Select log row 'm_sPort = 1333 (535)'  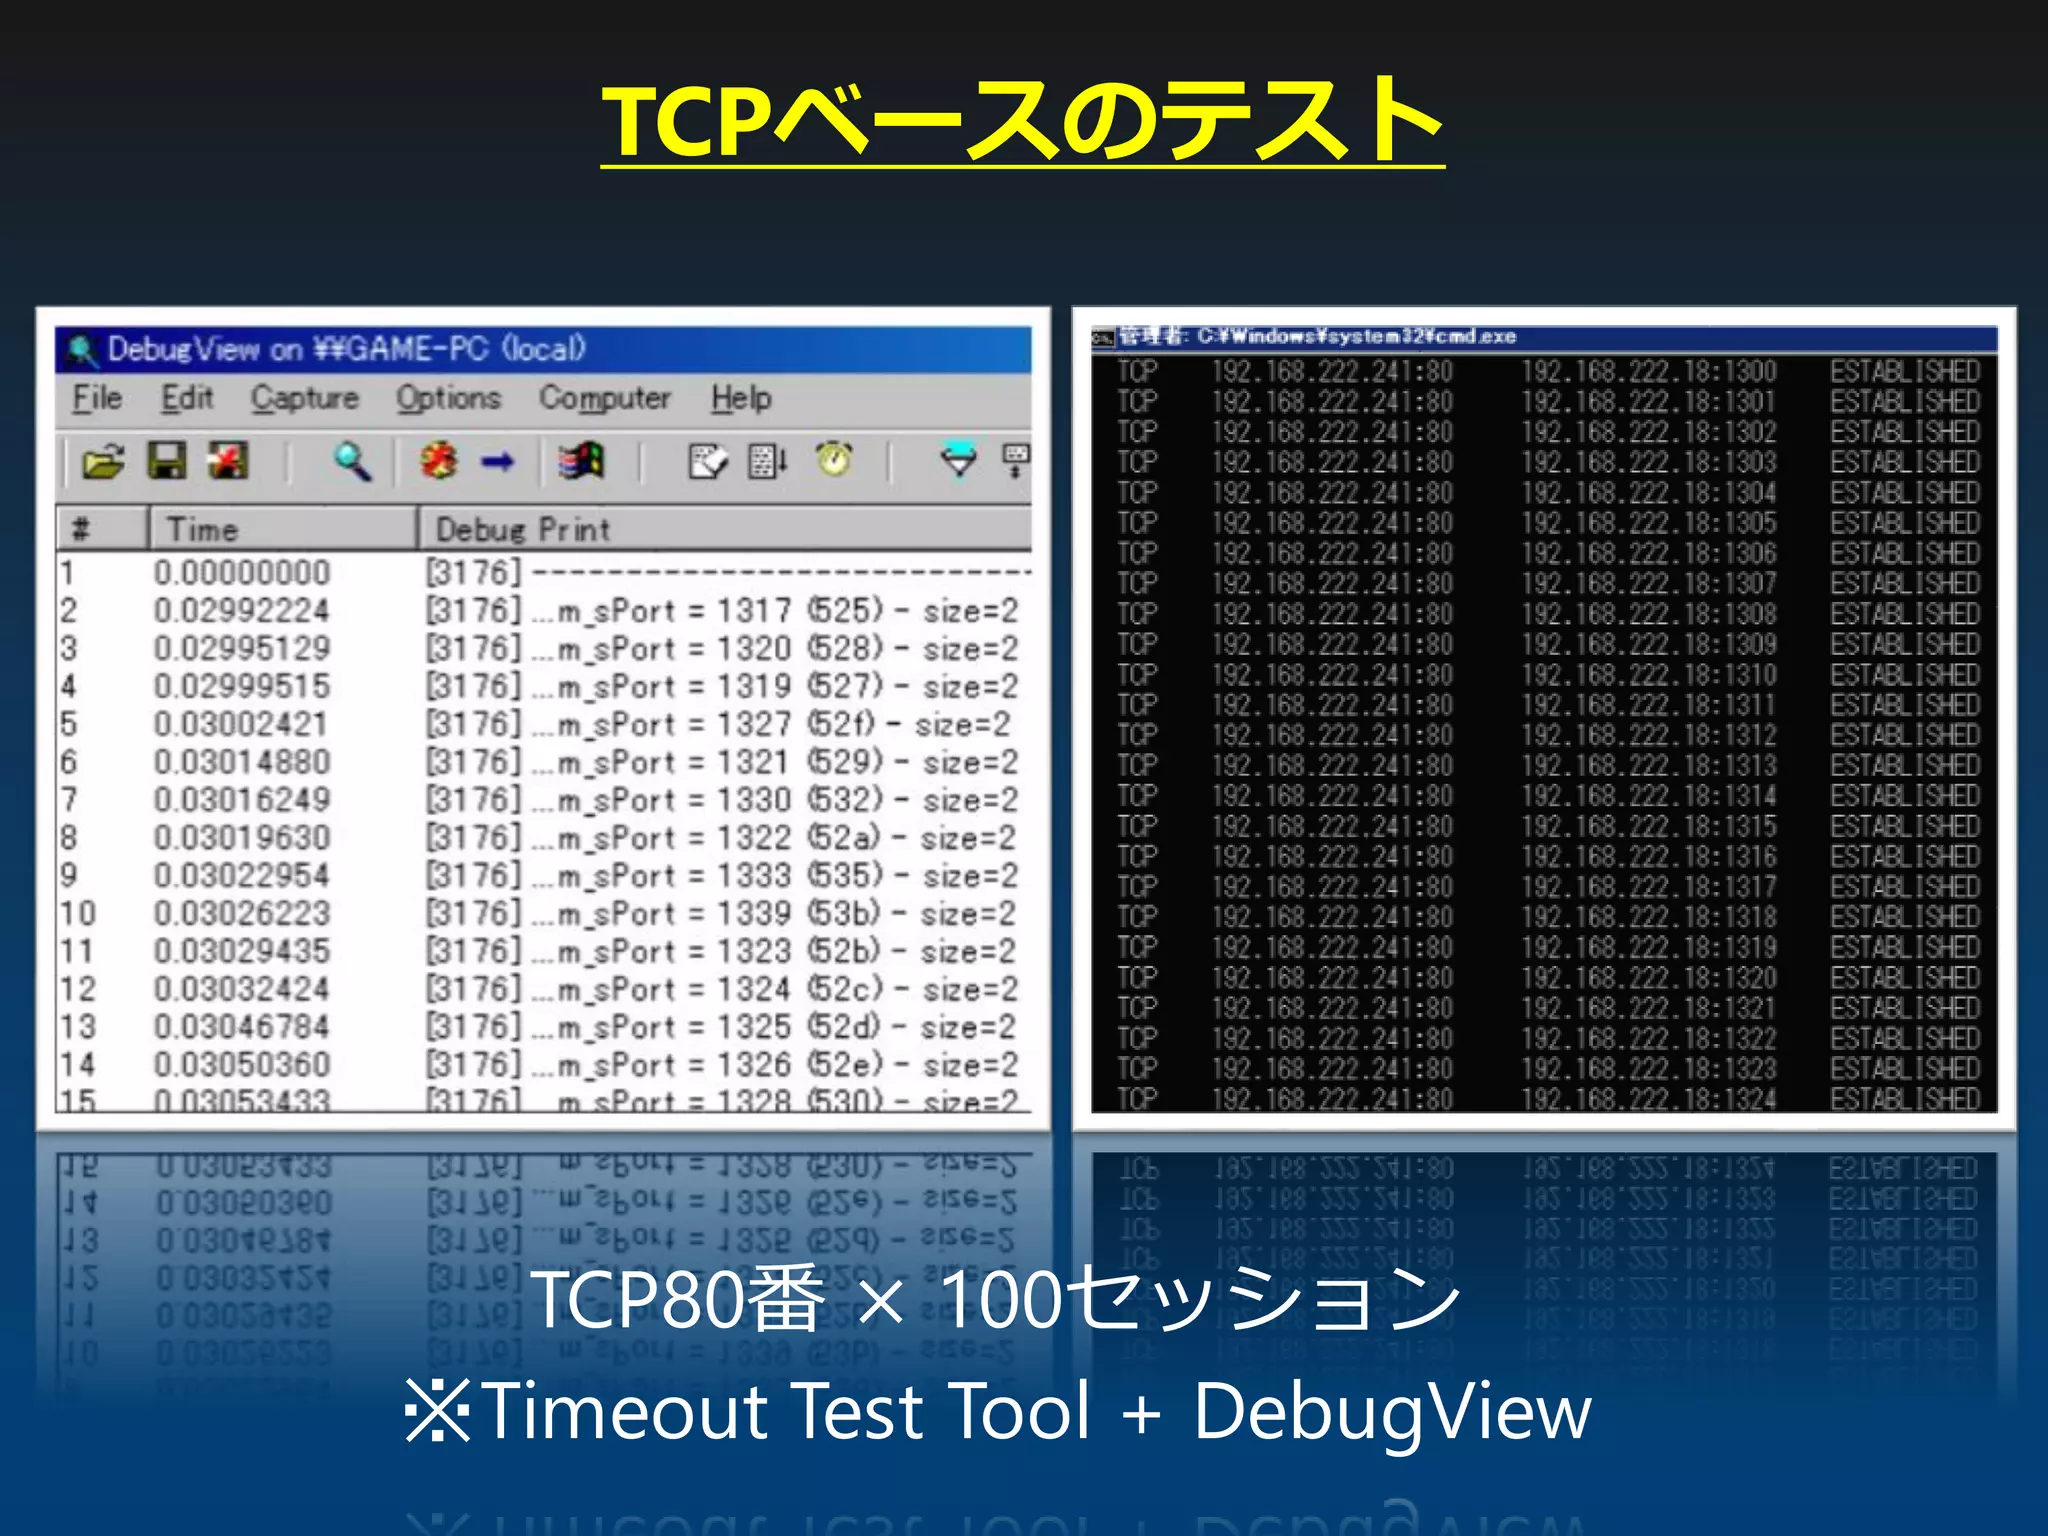[x=544, y=876]
